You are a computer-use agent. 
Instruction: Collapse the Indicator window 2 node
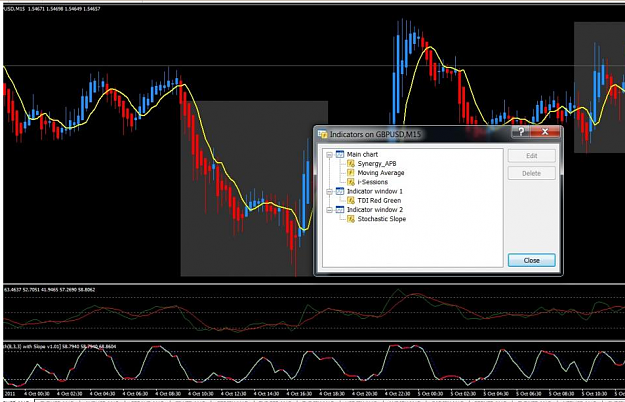click(329, 210)
